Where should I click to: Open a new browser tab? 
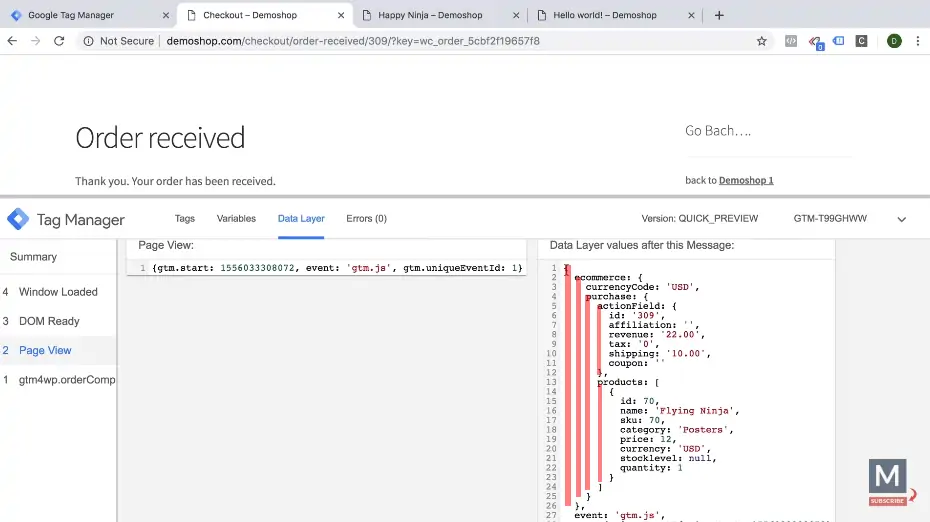point(719,15)
